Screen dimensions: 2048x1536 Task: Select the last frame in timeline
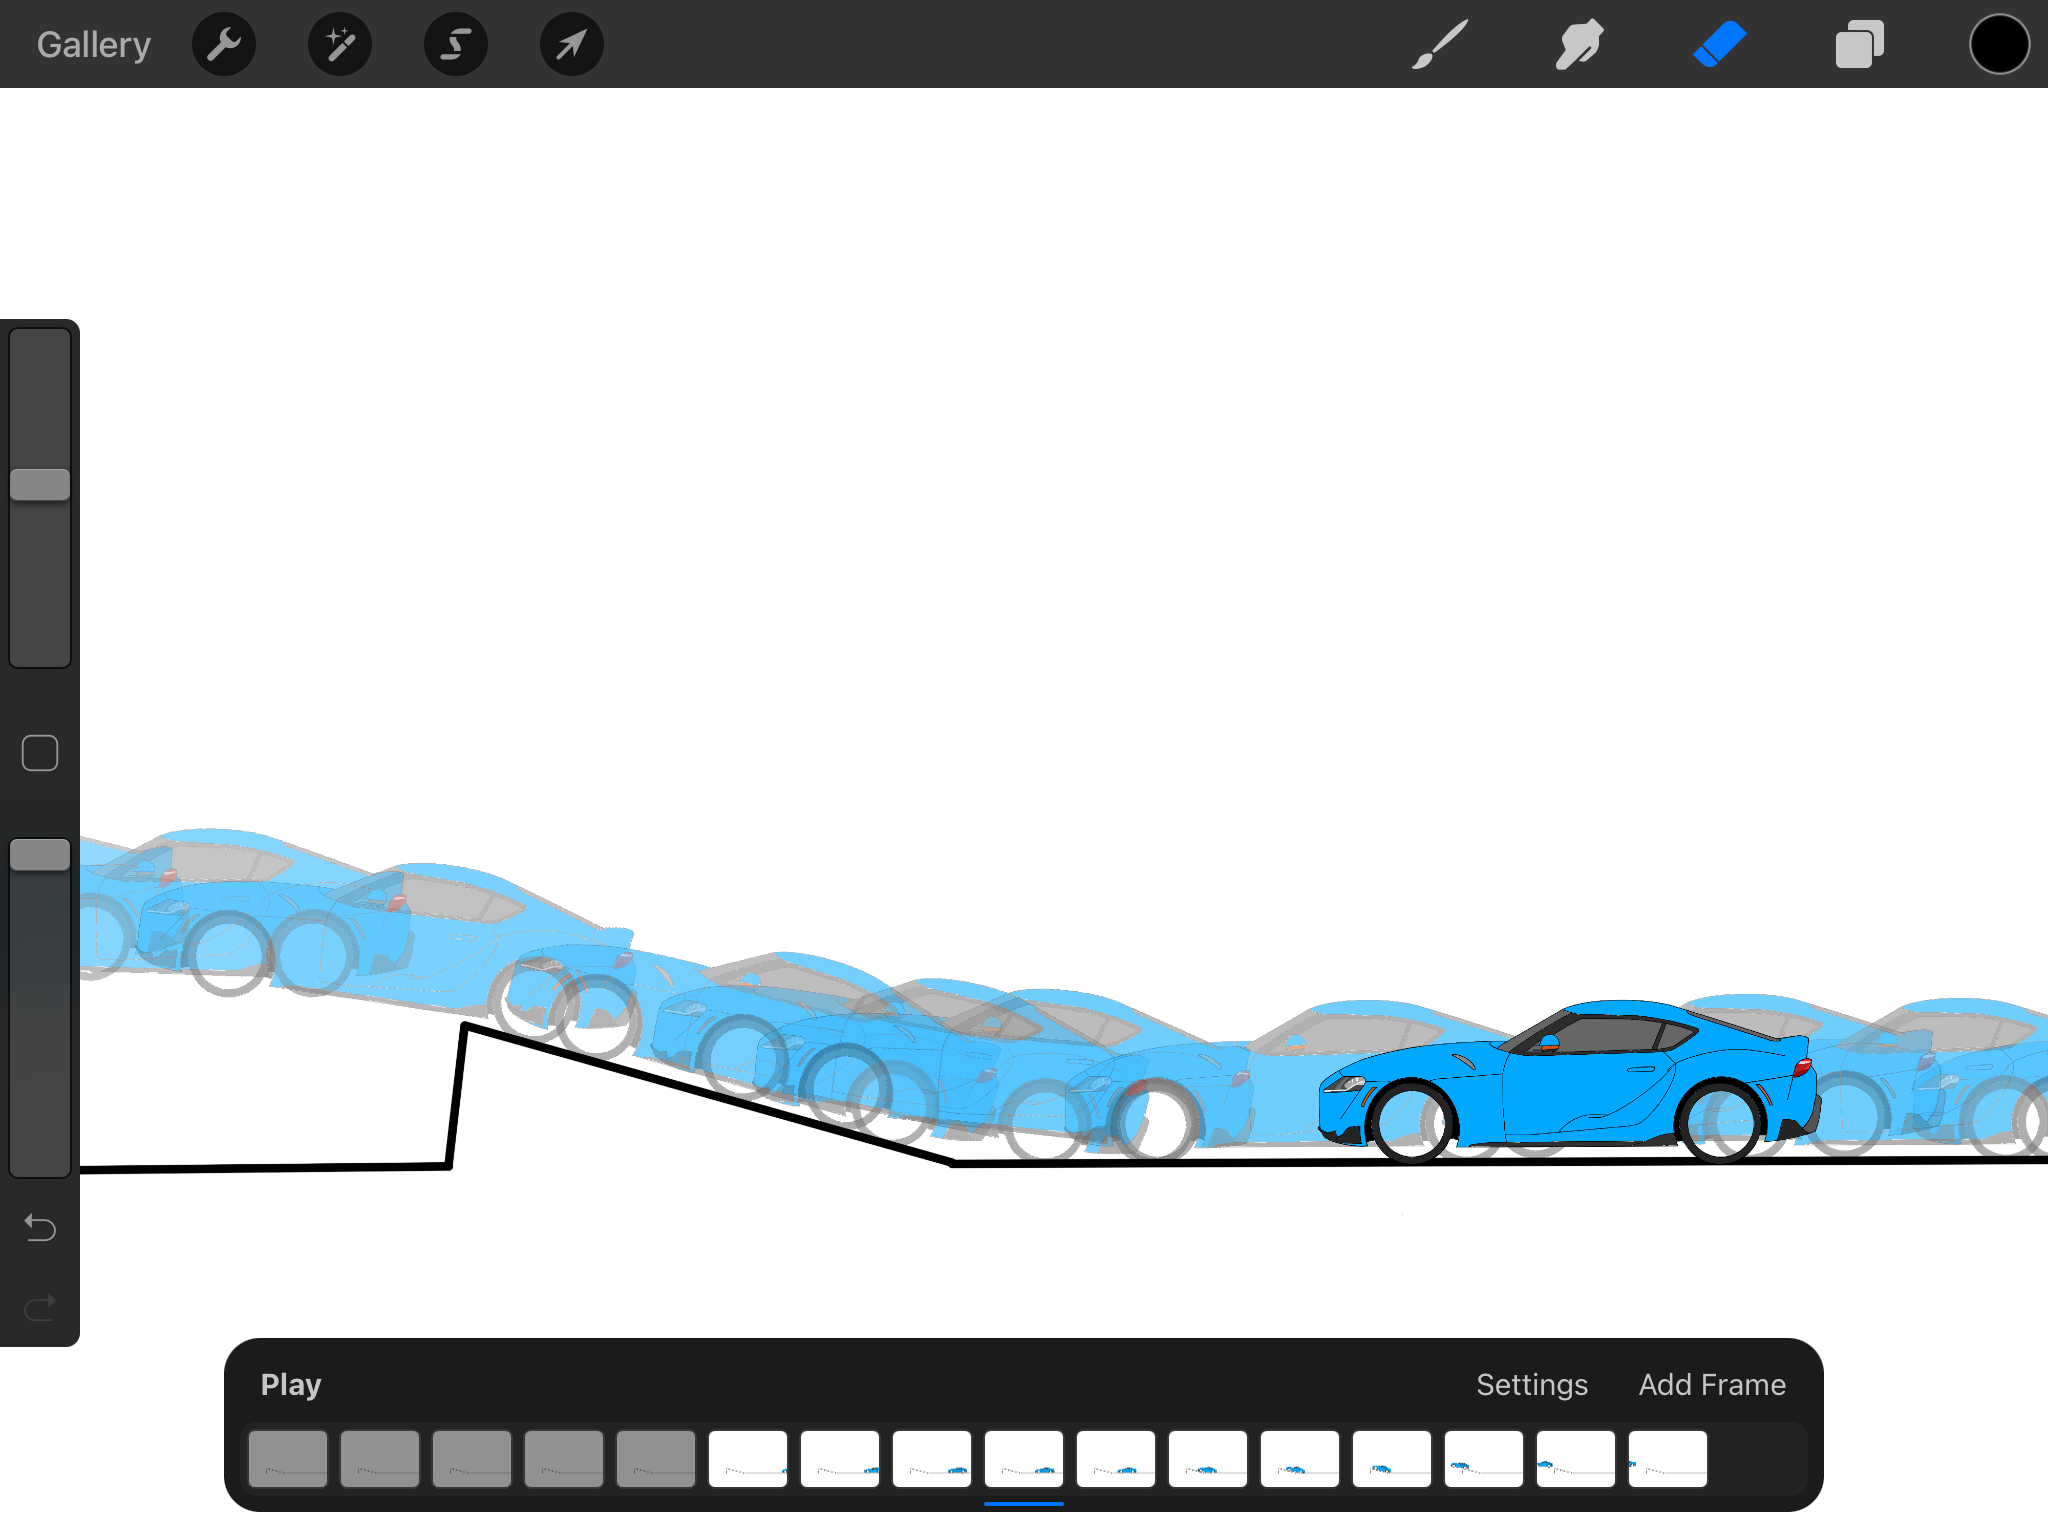[x=1668, y=1459]
